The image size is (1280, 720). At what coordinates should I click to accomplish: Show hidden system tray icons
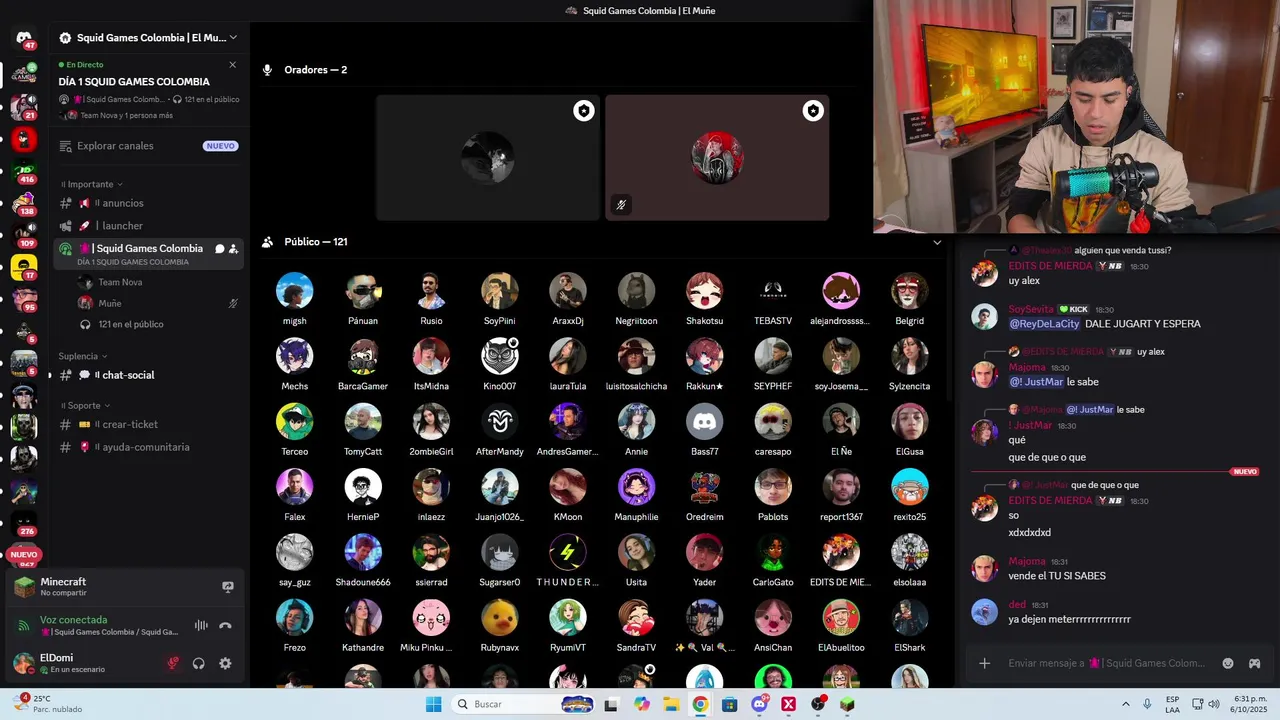tap(1126, 704)
